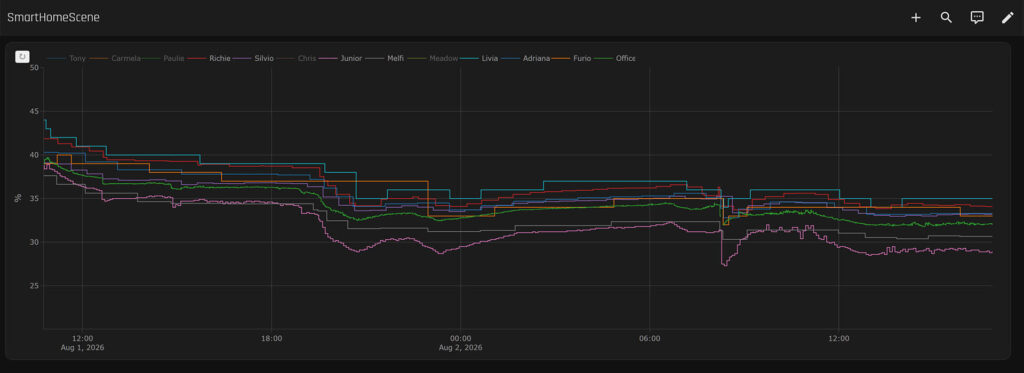Image resolution: width=1024 pixels, height=373 pixels.
Task: Show the hidden Paulie series
Action: [163, 58]
